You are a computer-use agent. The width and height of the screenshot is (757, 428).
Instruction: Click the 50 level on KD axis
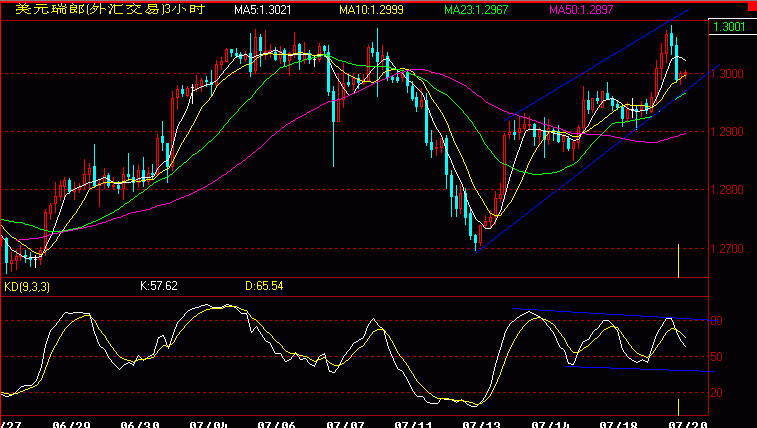[x=716, y=357]
